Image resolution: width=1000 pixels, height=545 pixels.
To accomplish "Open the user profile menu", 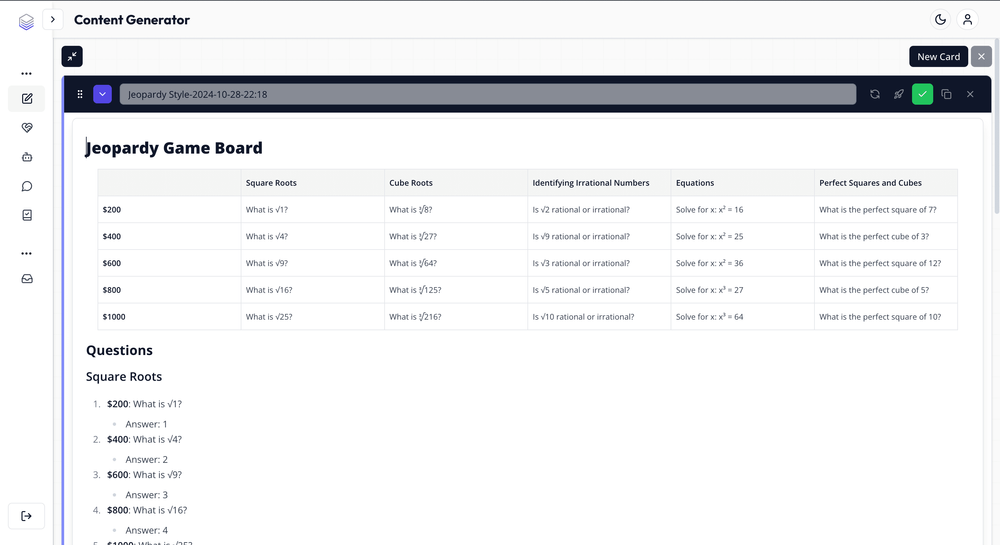I will pyautogui.click(x=967, y=19).
